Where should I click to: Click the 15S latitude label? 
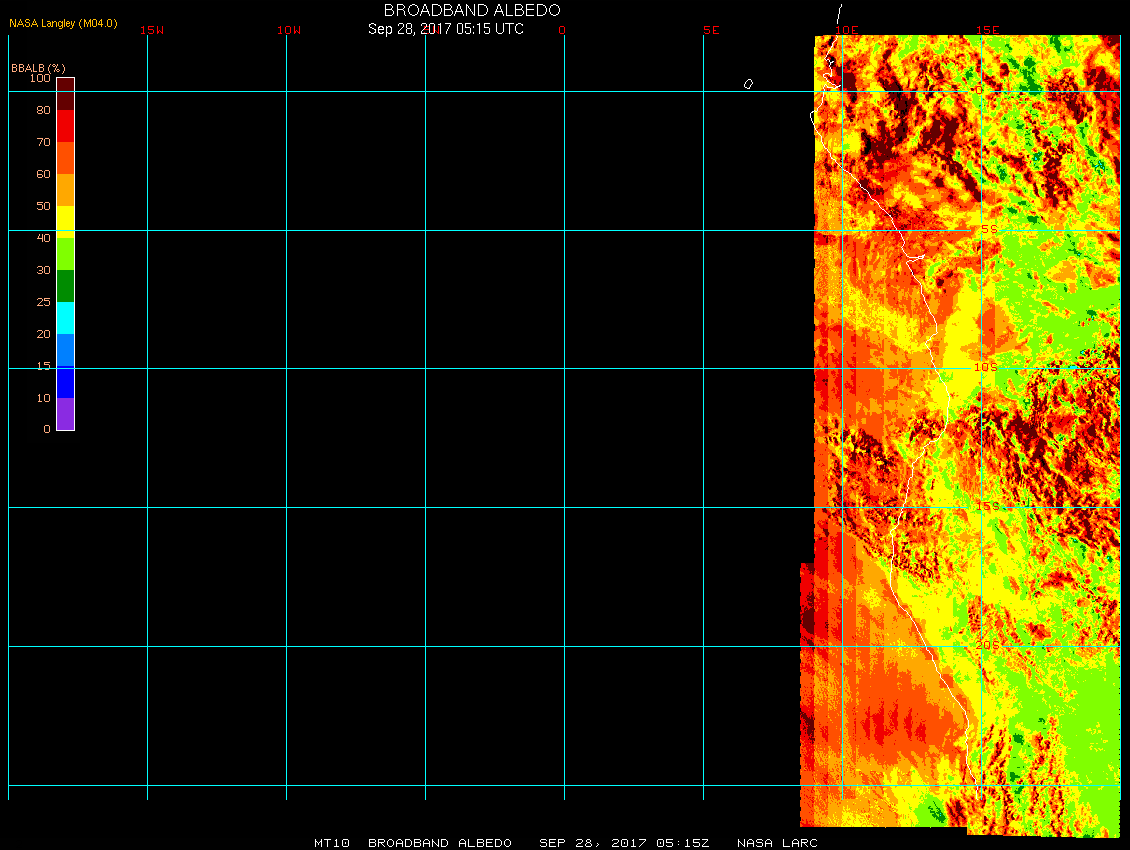pos(987,506)
